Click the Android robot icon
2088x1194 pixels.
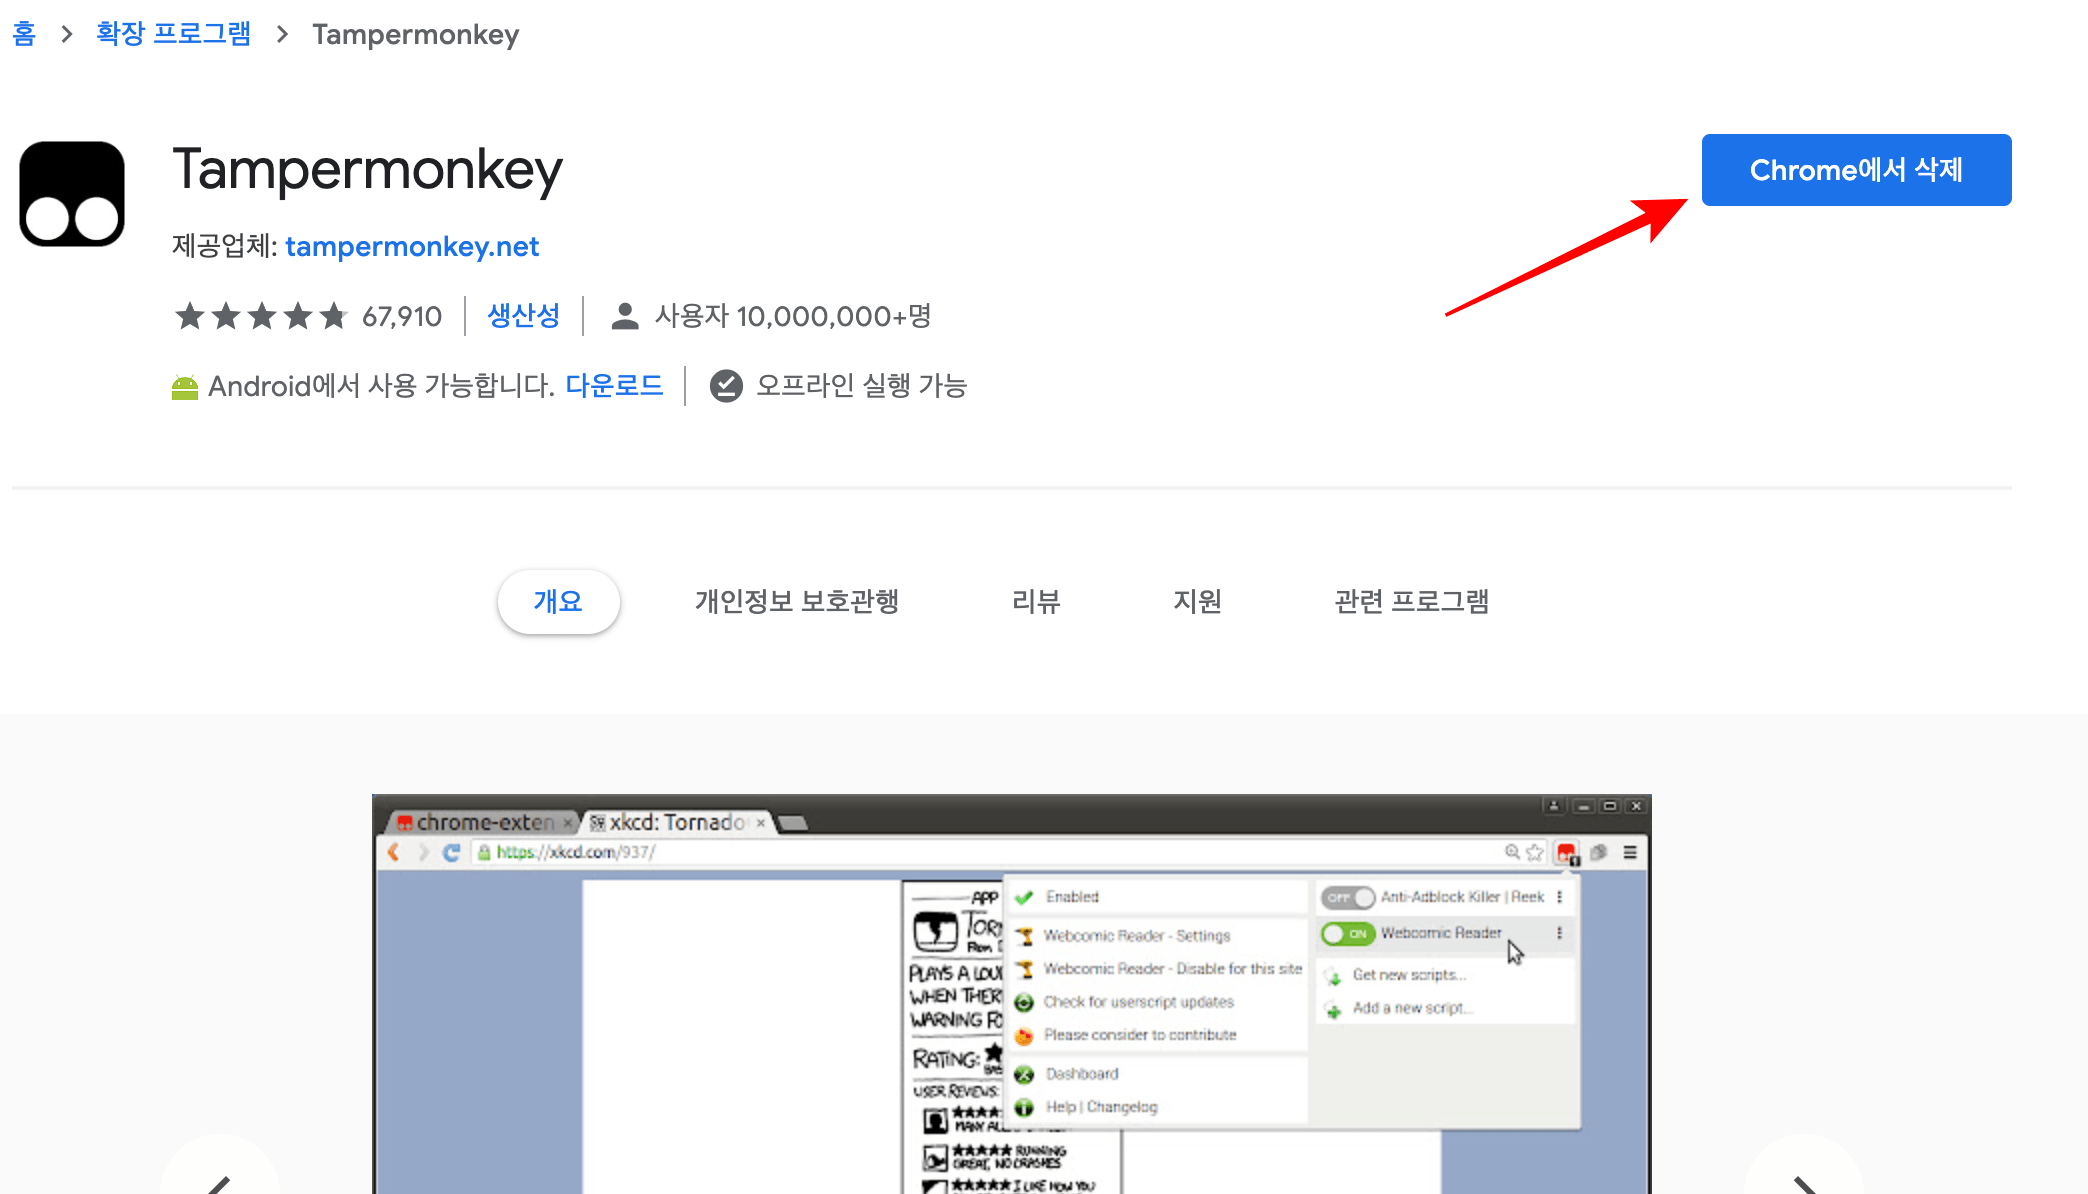point(185,387)
